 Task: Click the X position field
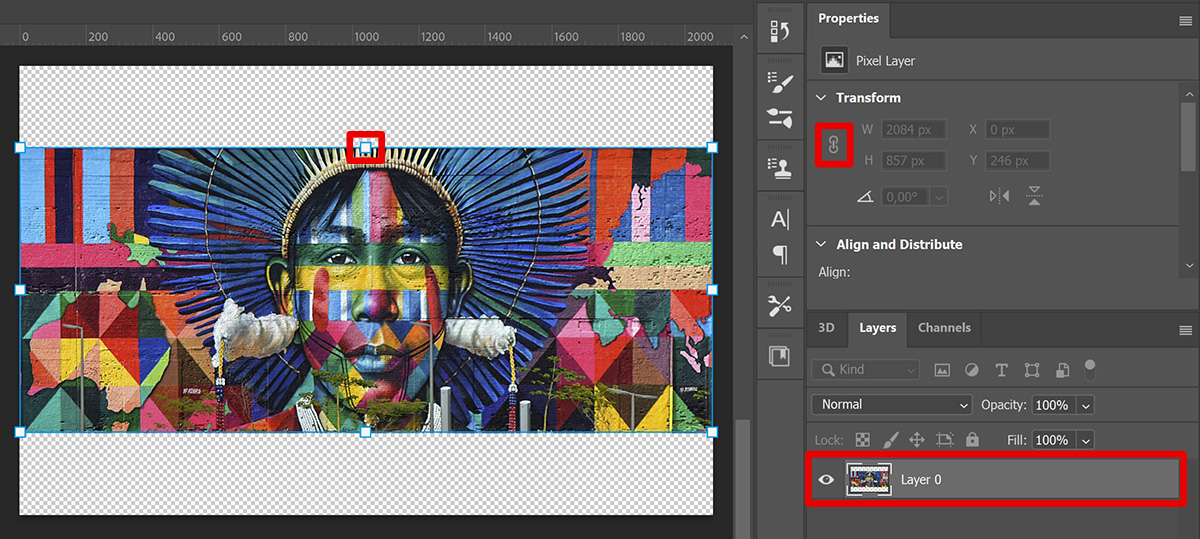[1018, 129]
